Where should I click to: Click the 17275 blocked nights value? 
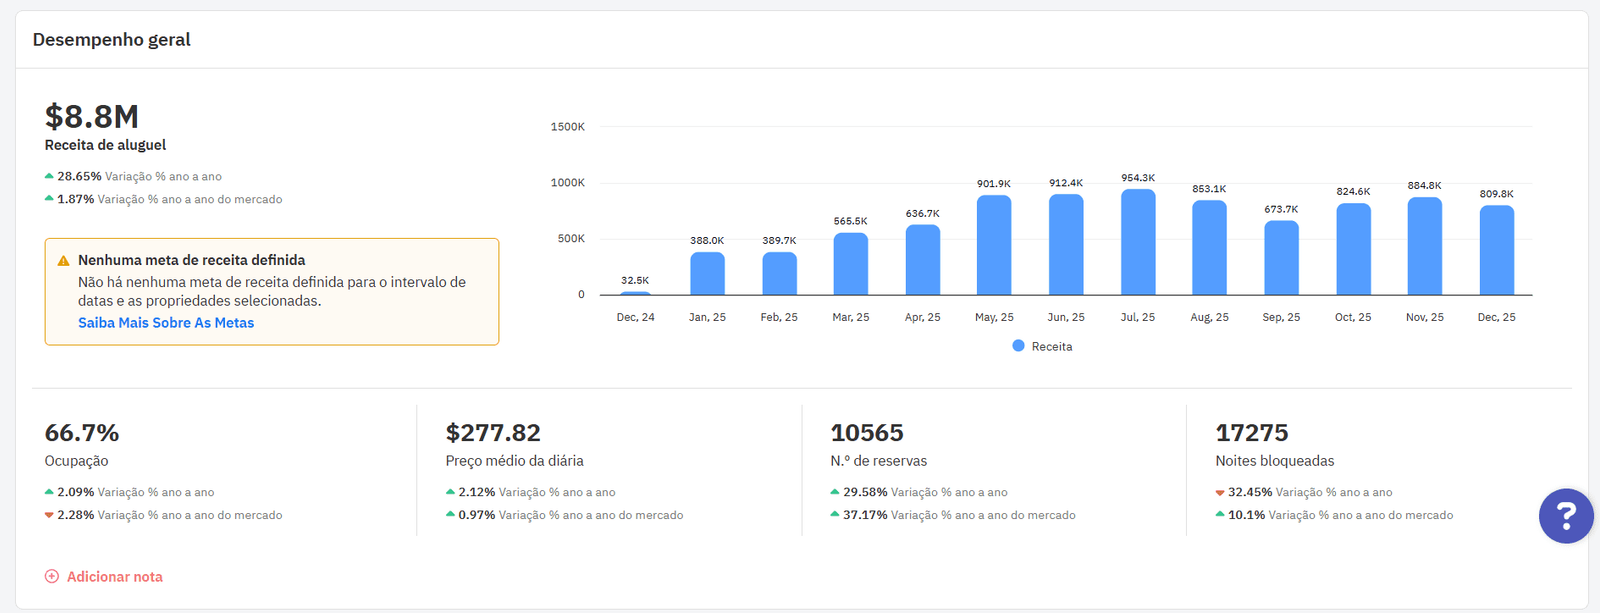coord(1252,433)
